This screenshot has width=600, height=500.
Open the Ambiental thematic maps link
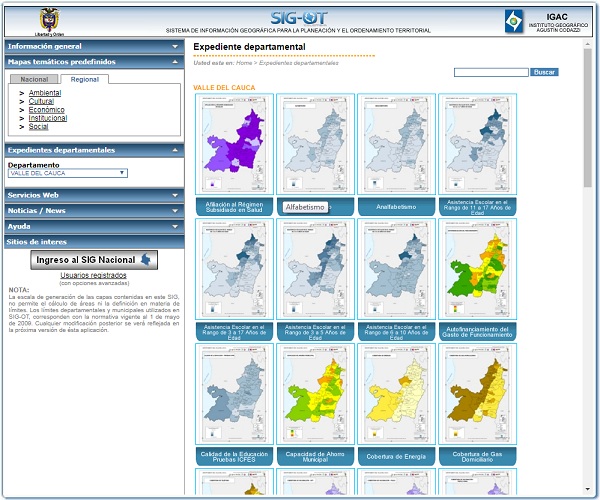pos(45,93)
